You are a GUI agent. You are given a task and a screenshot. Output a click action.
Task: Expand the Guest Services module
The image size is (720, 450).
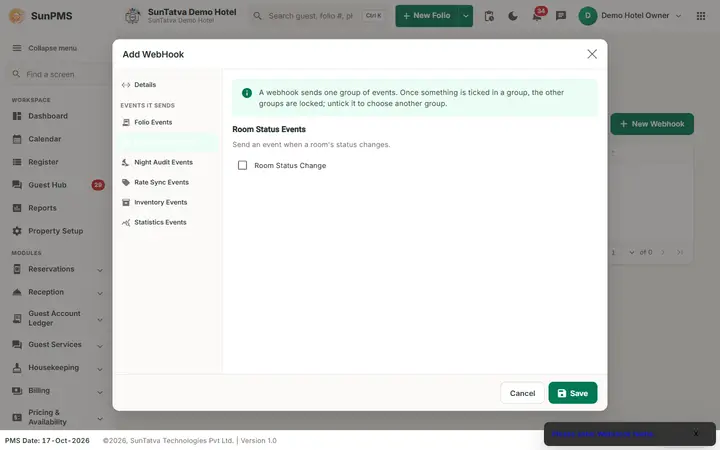coord(57,345)
